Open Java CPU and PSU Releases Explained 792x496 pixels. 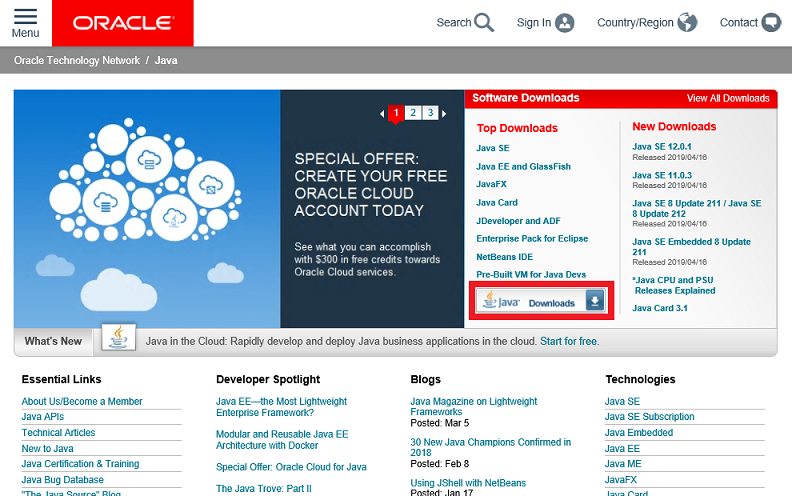tap(674, 285)
